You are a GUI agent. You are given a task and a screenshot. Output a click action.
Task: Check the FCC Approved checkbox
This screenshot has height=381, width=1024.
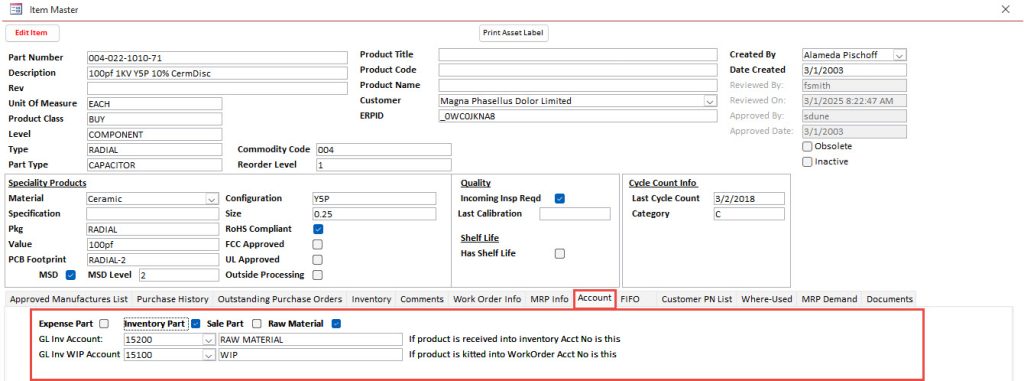(x=318, y=244)
